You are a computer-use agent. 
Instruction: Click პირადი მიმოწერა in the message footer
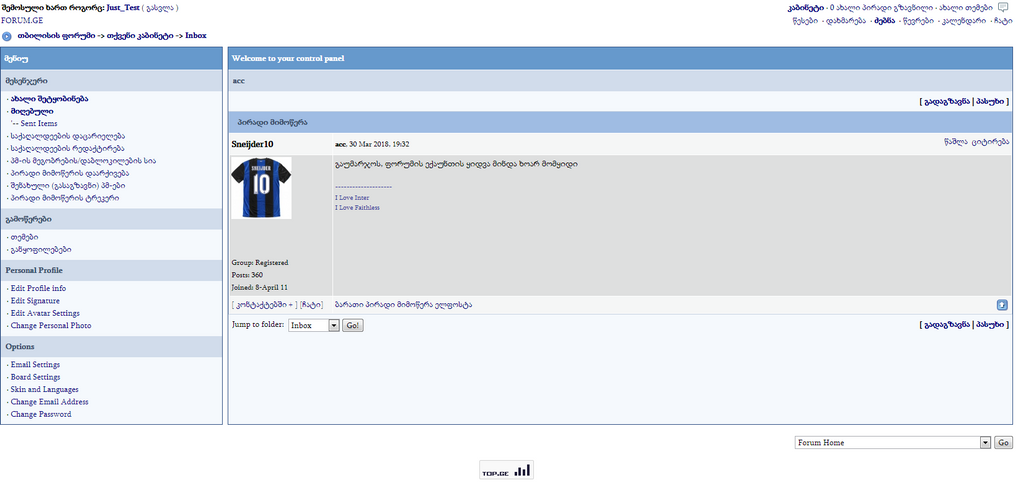point(398,304)
